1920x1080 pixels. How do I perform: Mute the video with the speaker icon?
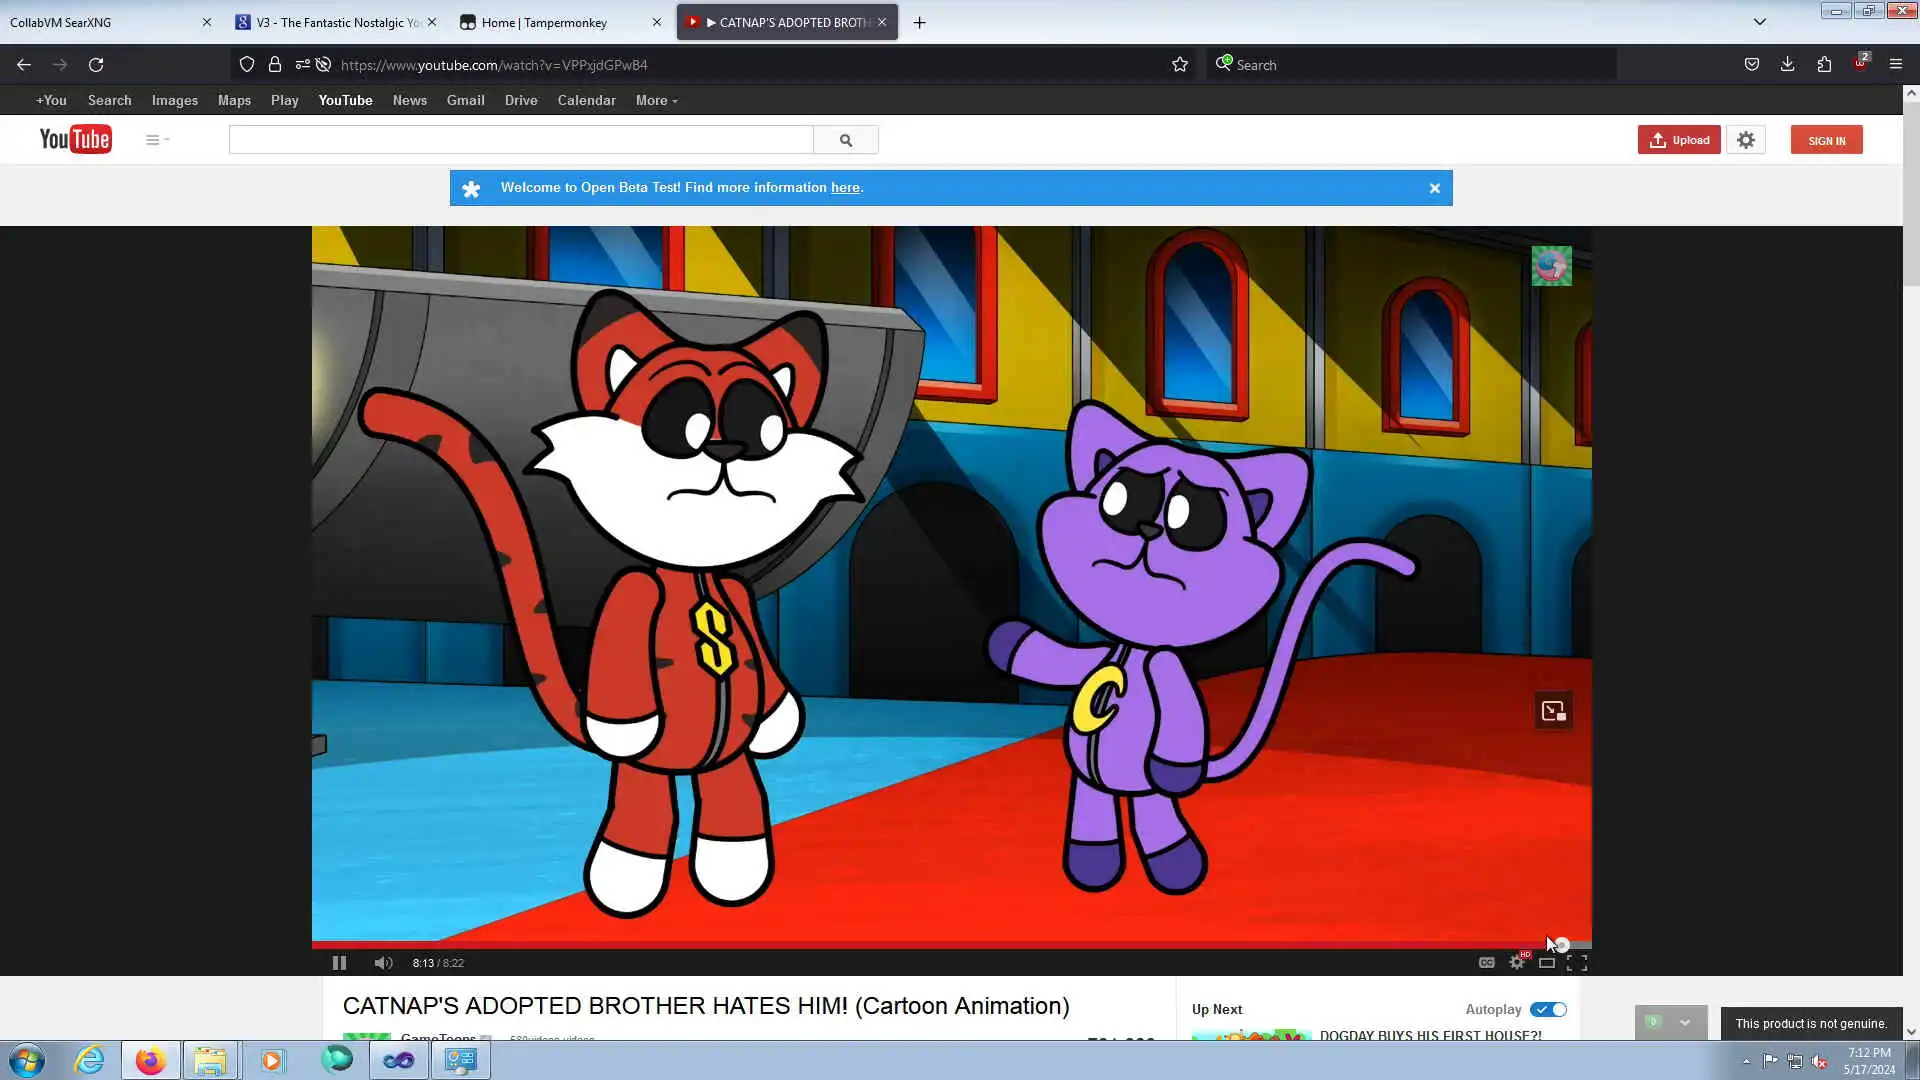click(x=383, y=963)
